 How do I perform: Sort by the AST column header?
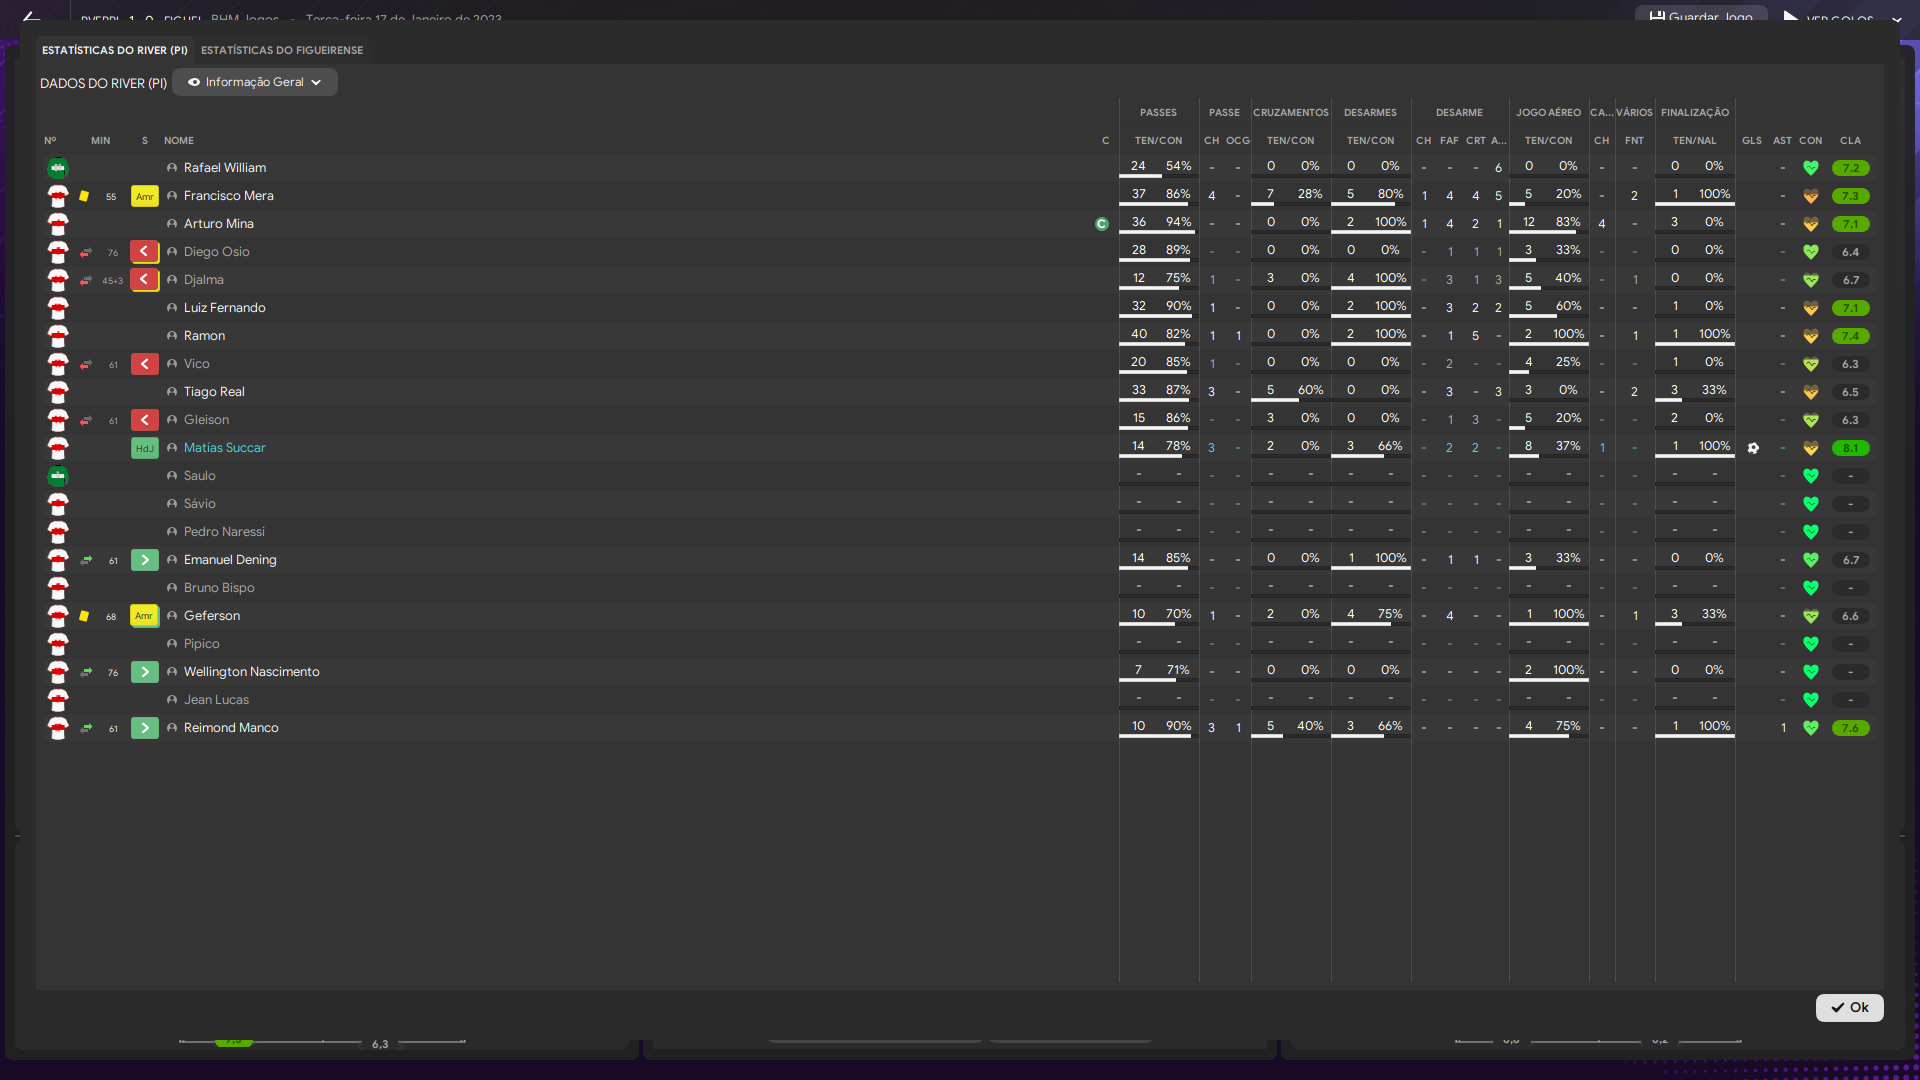tap(1783, 141)
